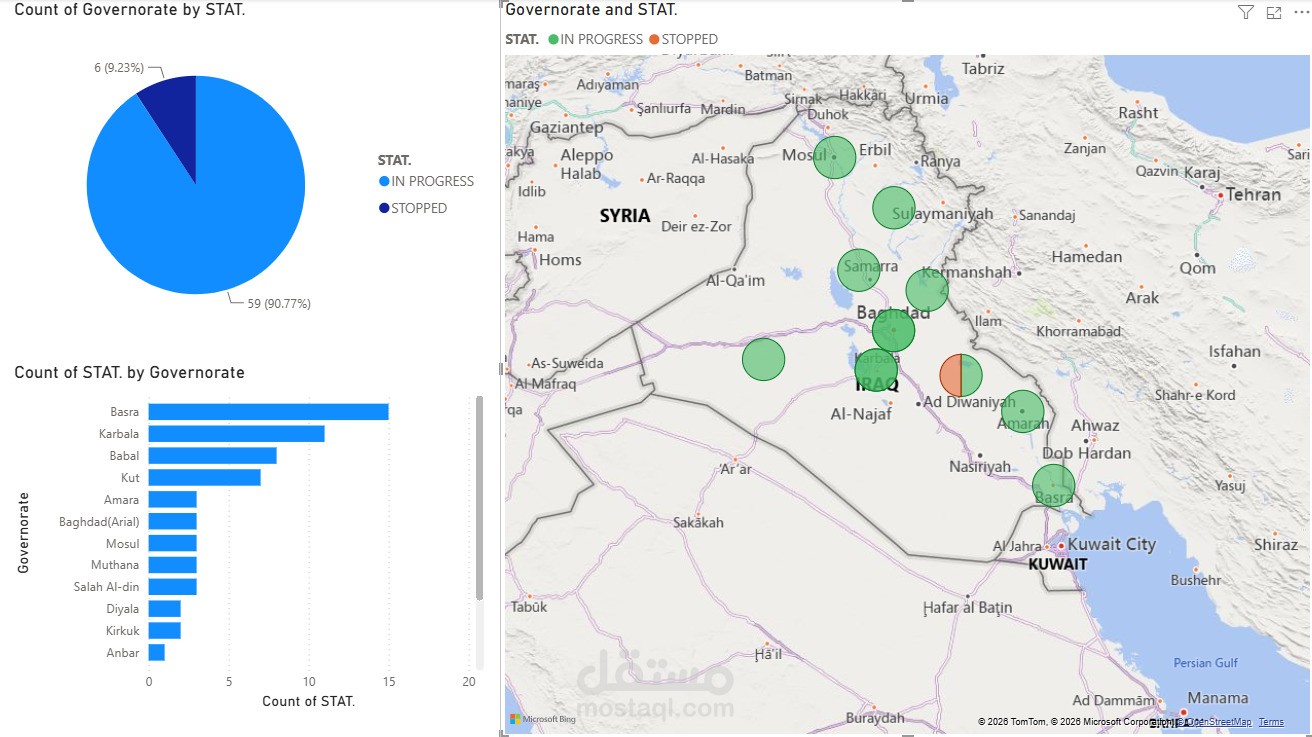Enter focus mode for the map visual
The height and width of the screenshot is (737, 1312).
(1274, 12)
